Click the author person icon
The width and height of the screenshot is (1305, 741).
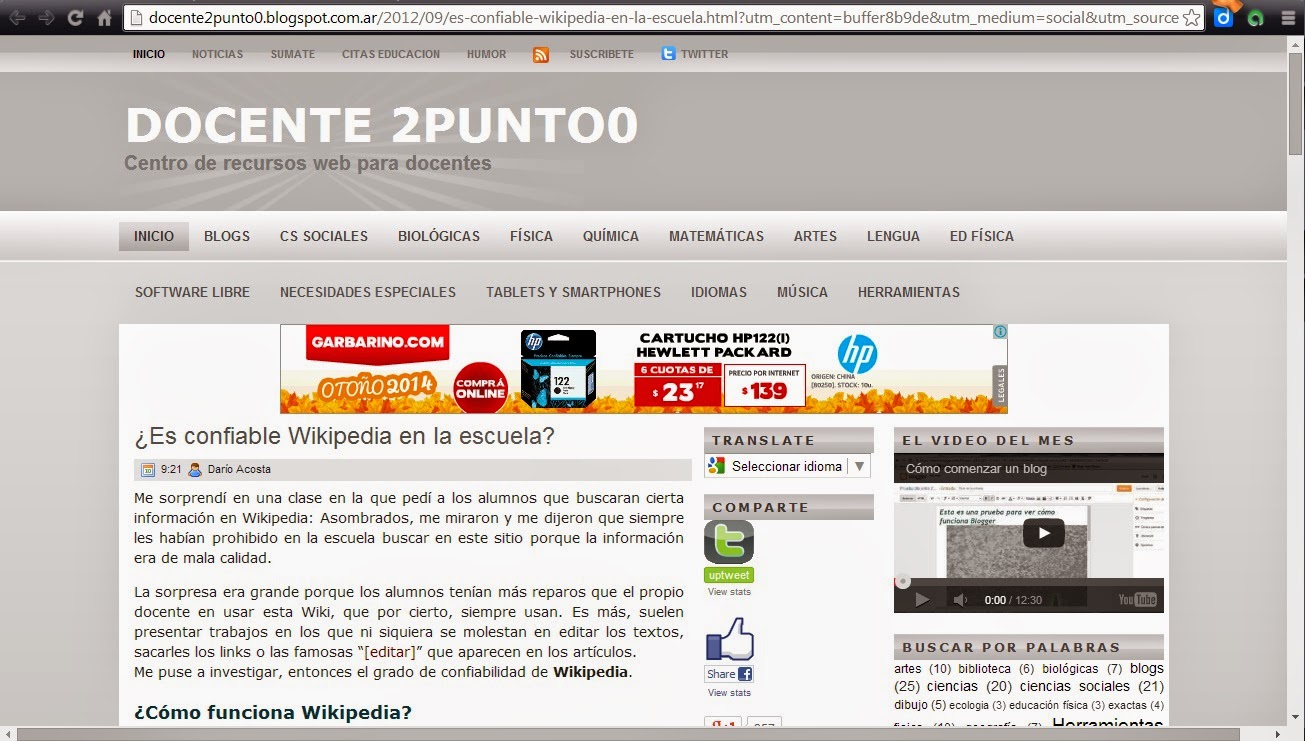(x=195, y=469)
